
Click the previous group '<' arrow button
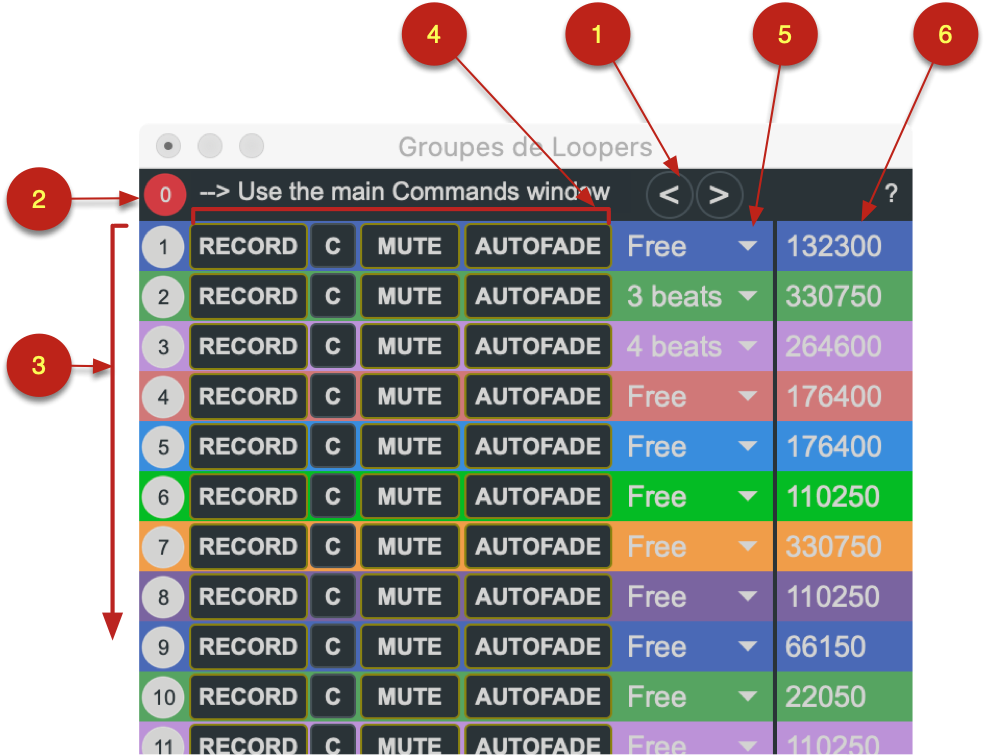[669, 195]
